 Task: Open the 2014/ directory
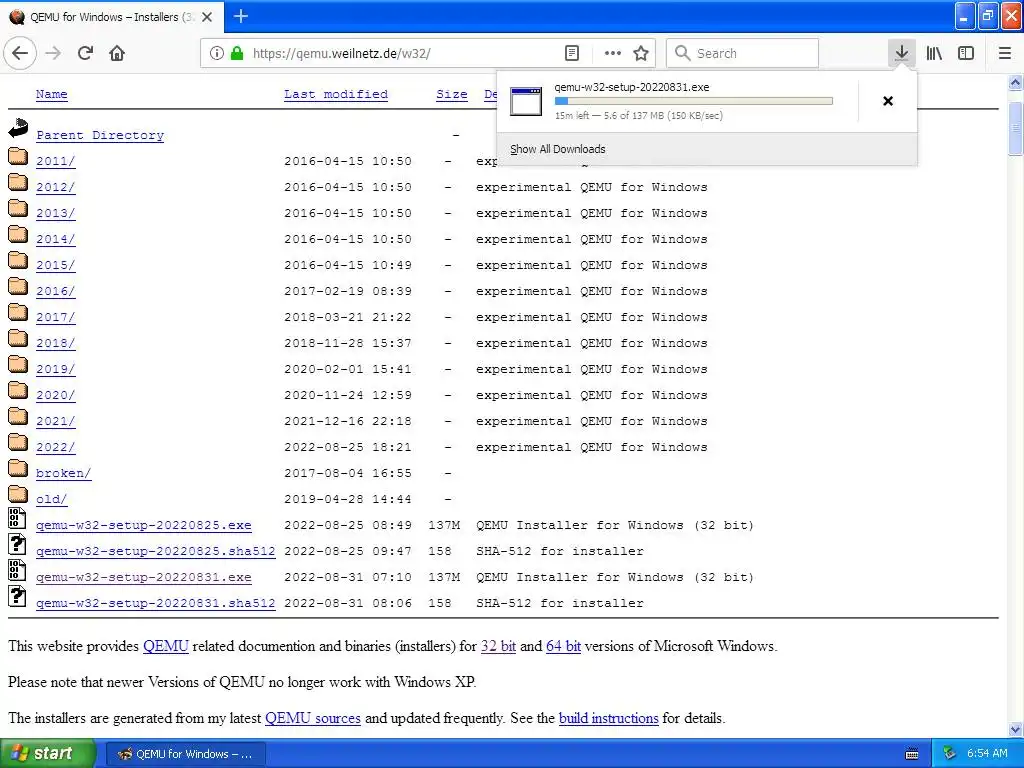[56, 239]
